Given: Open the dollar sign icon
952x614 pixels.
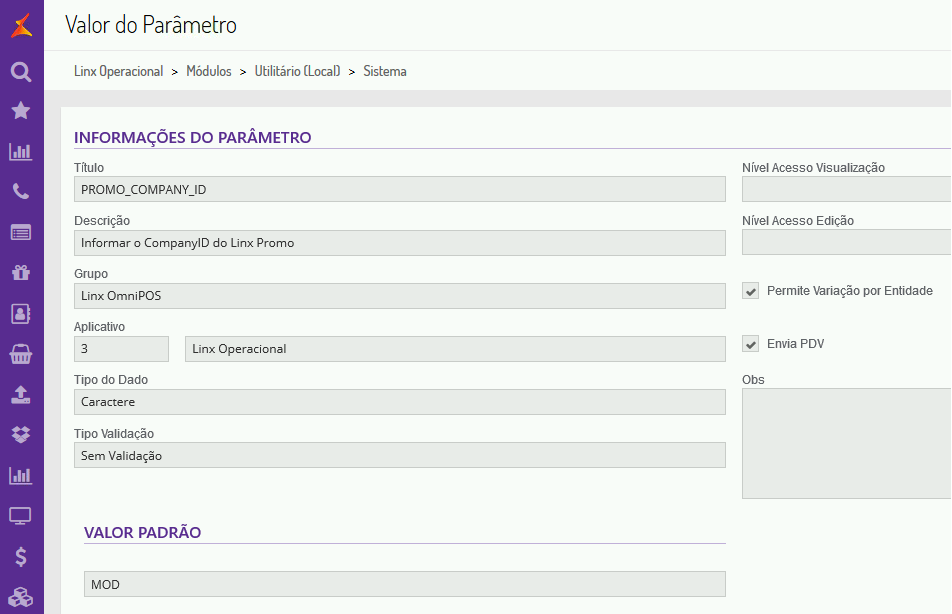Looking at the screenshot, I should pos(21,557).
